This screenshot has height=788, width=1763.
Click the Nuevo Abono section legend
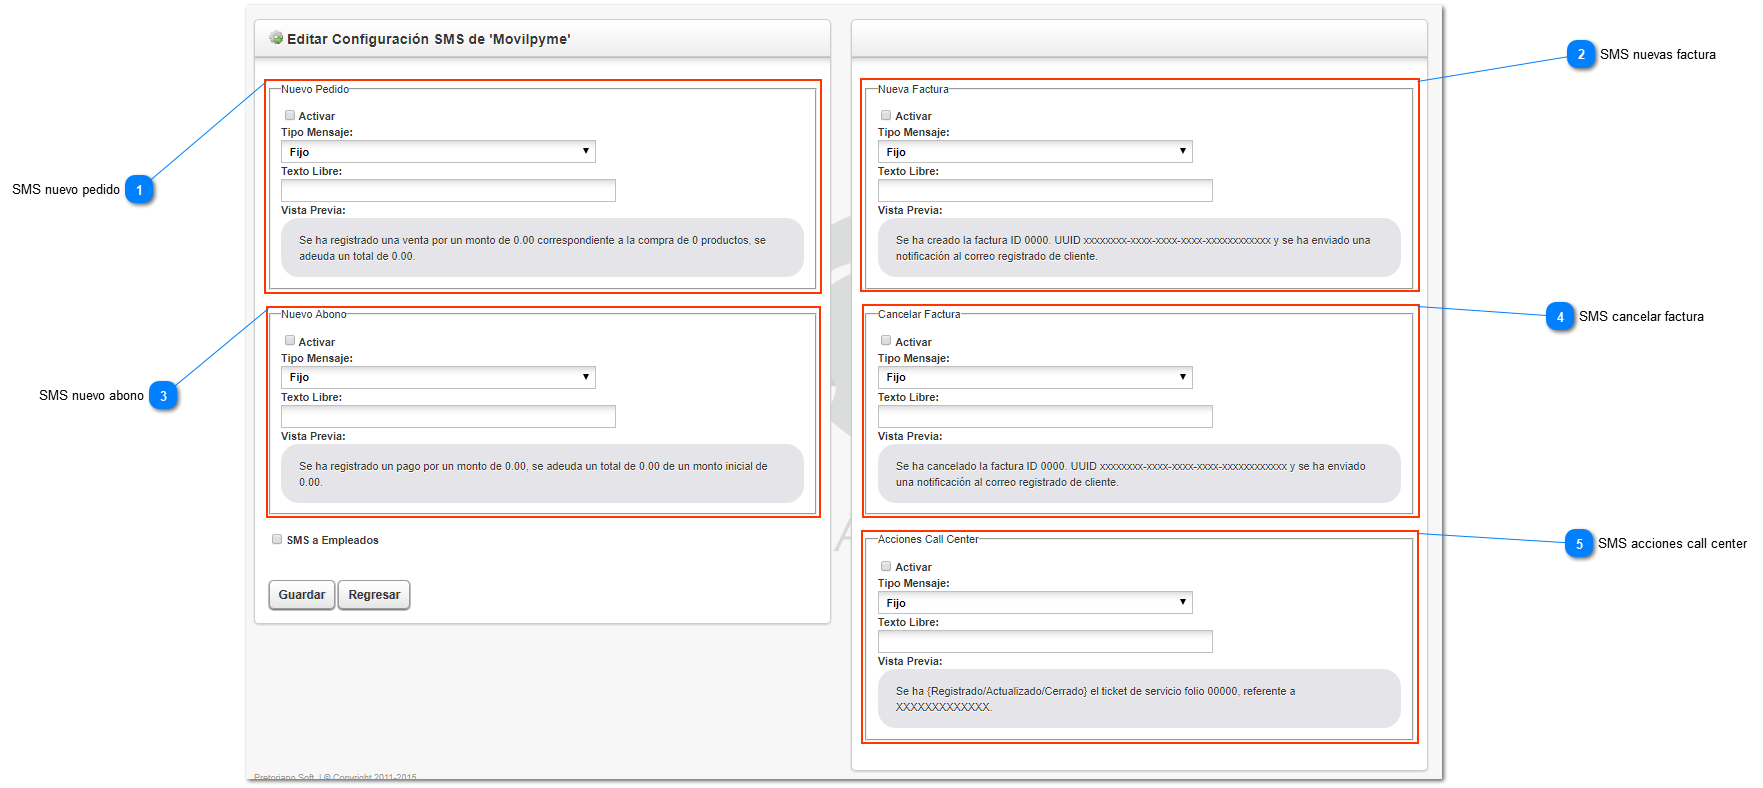(314, 314)
